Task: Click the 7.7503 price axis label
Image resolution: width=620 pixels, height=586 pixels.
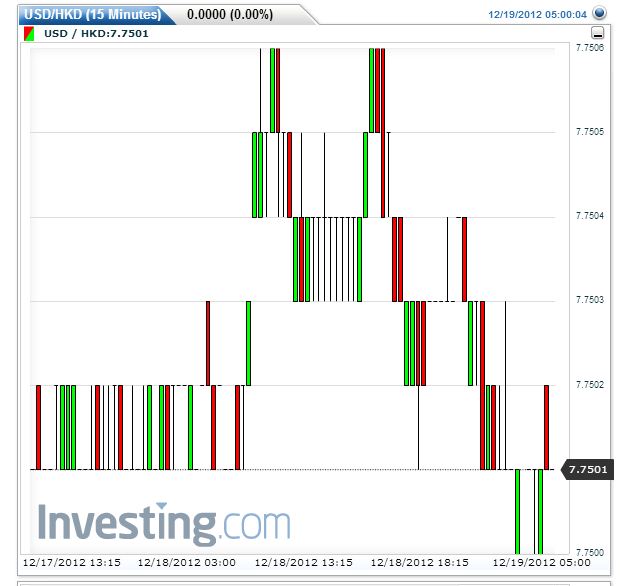Action: pos(590,300)
